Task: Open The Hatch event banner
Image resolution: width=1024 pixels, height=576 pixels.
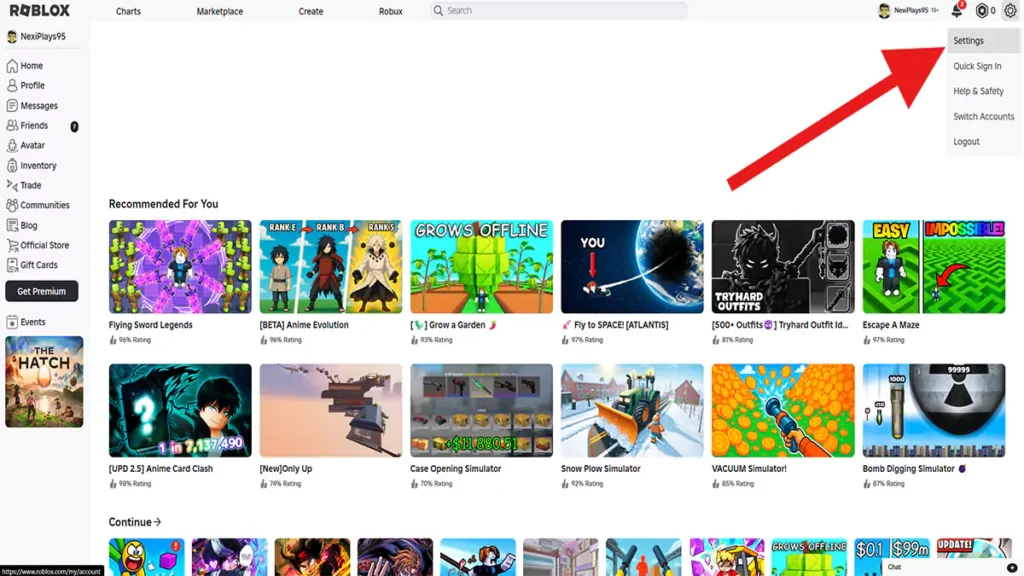Action: click(44, 382)
